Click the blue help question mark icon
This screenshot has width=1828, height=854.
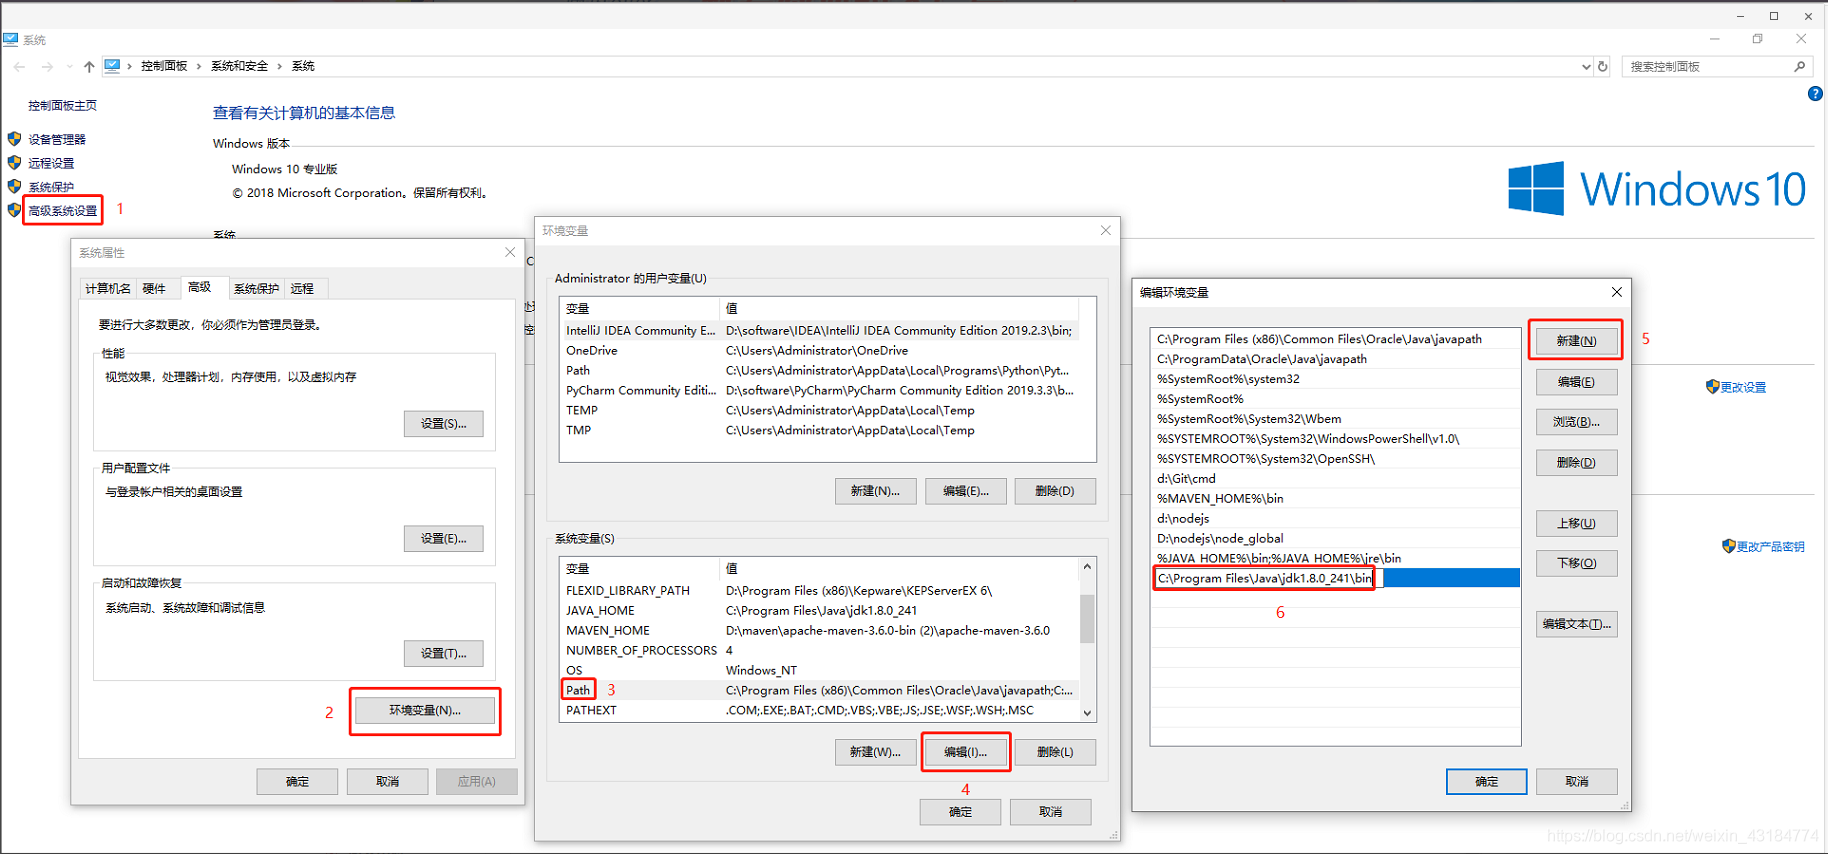[1815, 94]
